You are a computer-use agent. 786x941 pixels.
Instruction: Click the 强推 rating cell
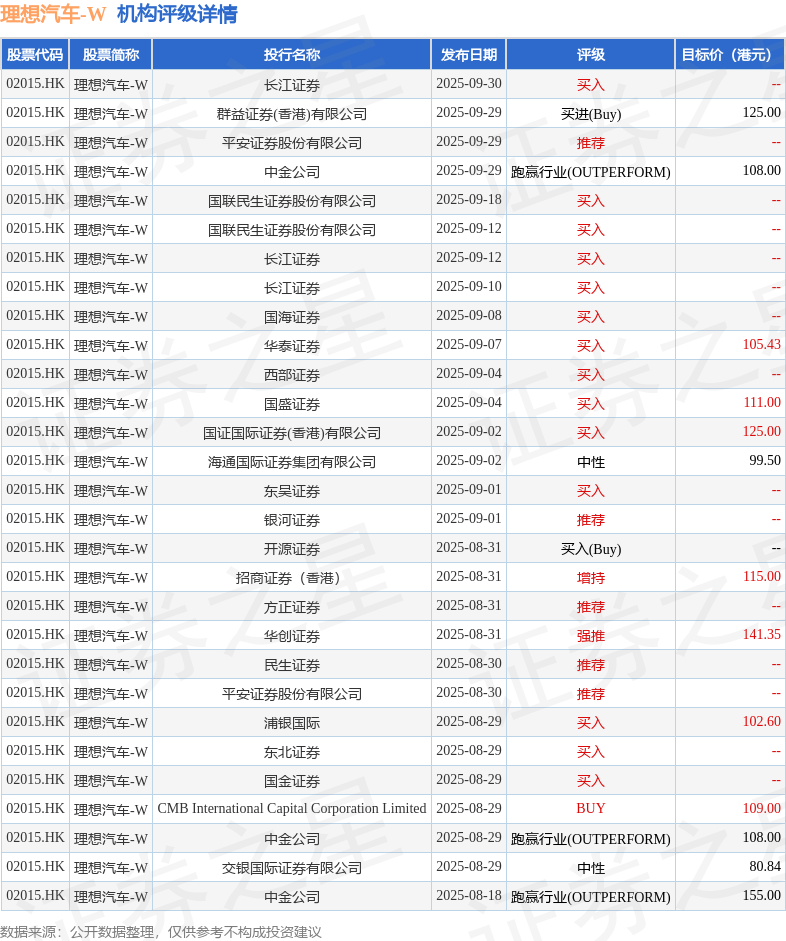click(x=591, y=636)
